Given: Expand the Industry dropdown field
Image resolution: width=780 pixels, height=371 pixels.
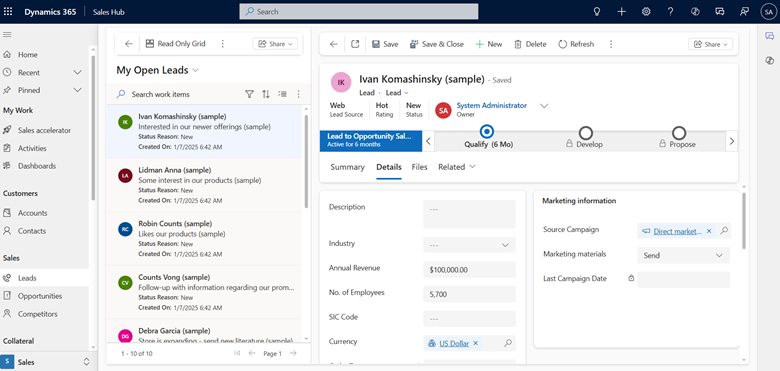Looking at the screenshot, I should [x=469, y=245].
